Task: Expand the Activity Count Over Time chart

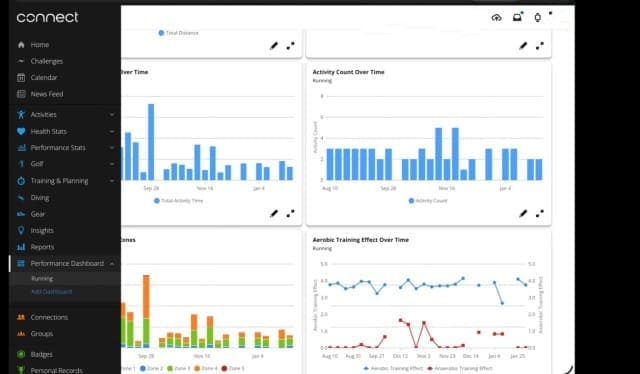Action: point(540,214)
